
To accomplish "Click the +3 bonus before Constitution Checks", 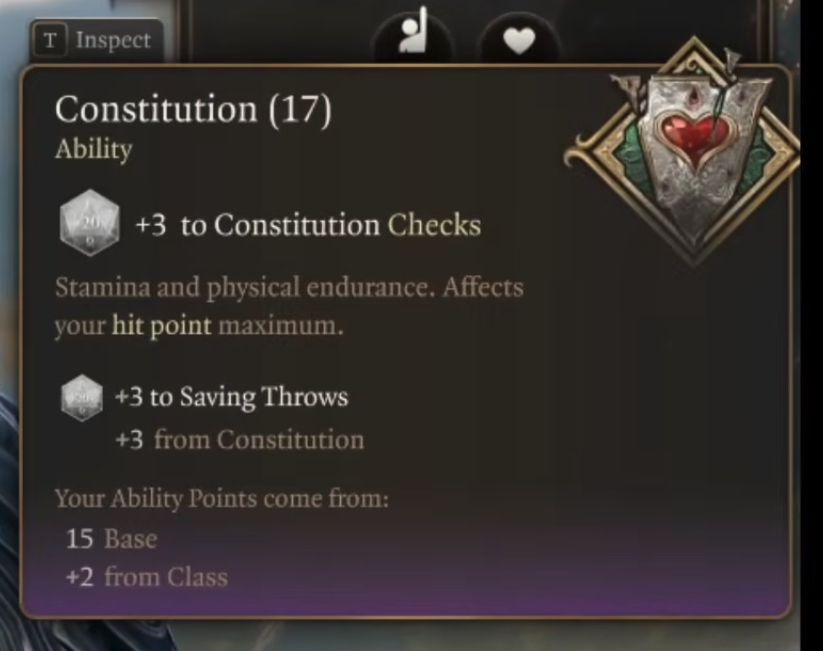I will coord(152,225).
